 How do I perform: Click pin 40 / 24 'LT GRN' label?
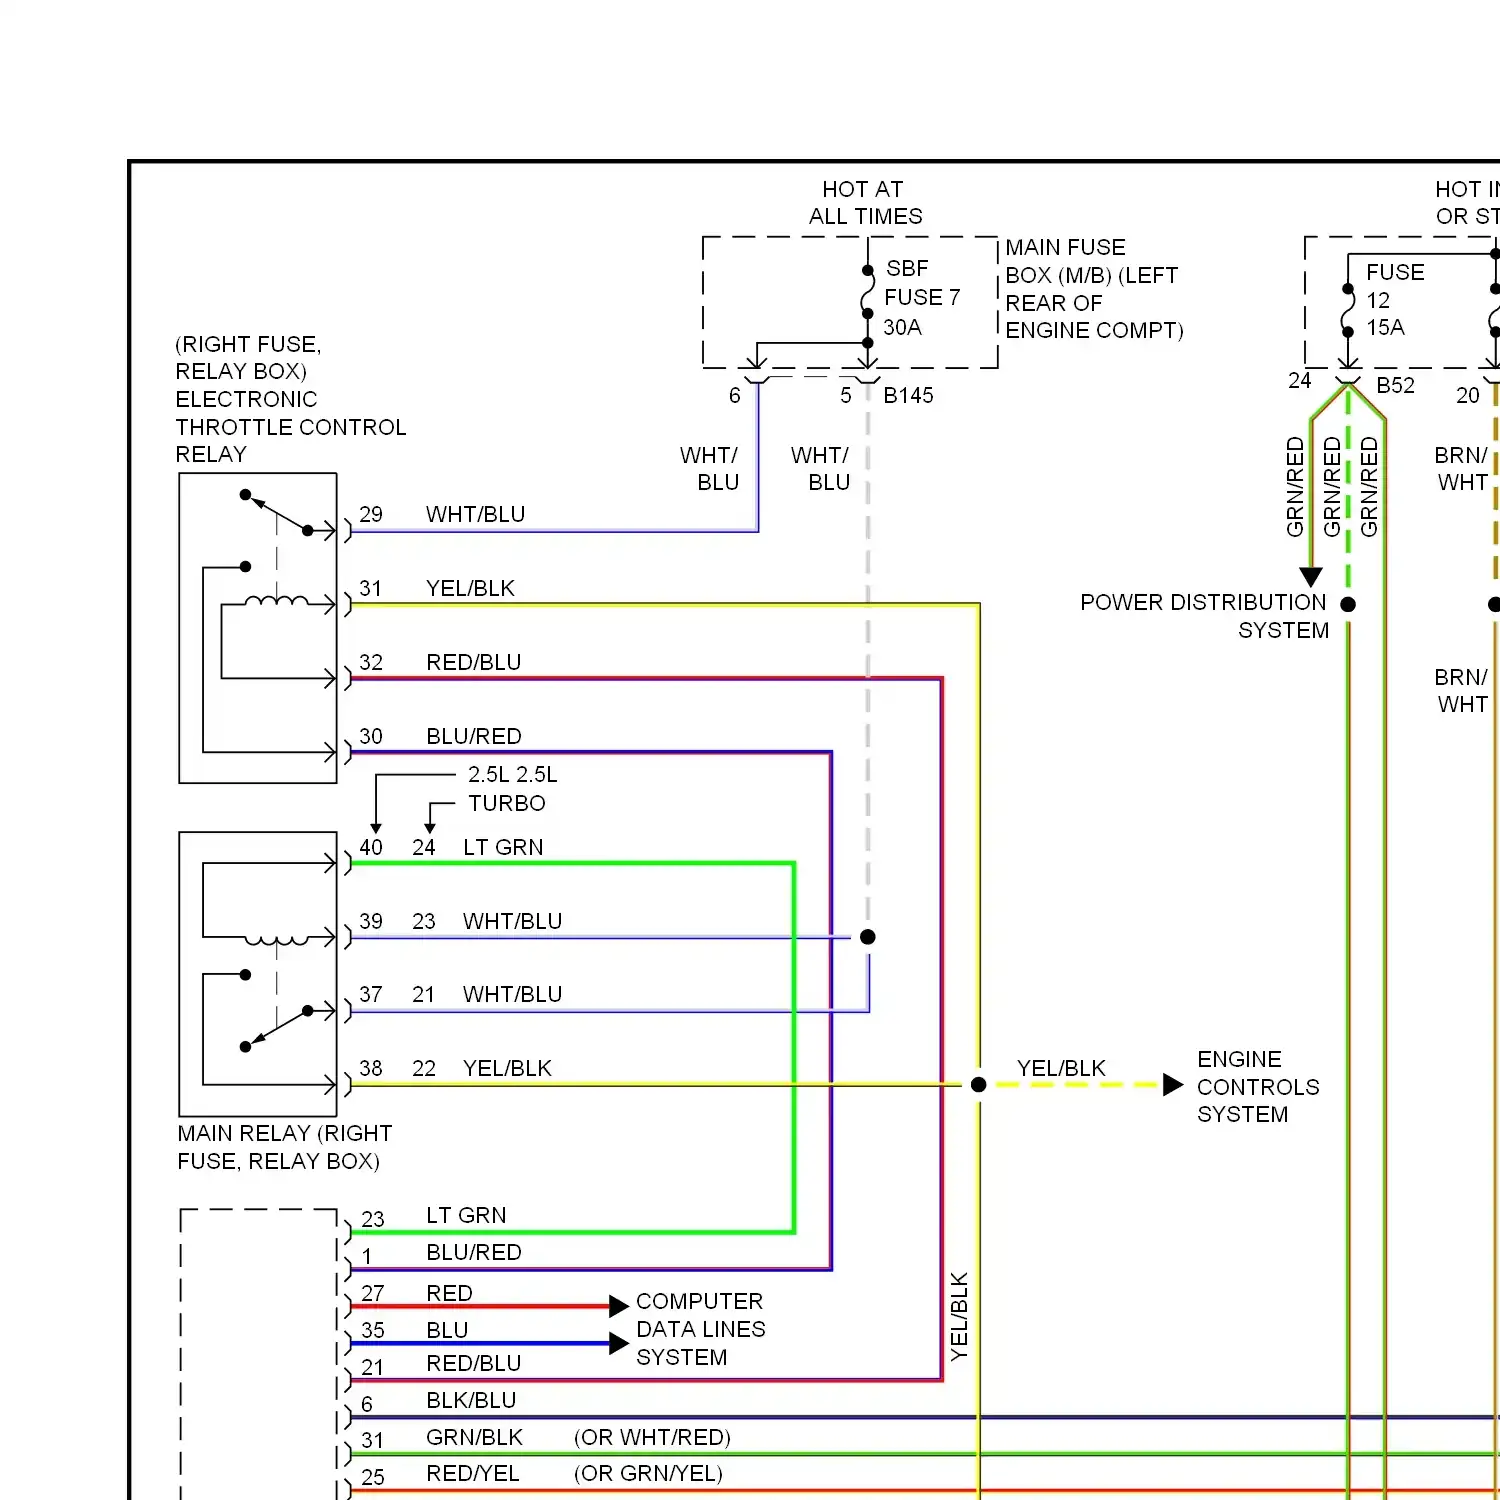(503, 847)
